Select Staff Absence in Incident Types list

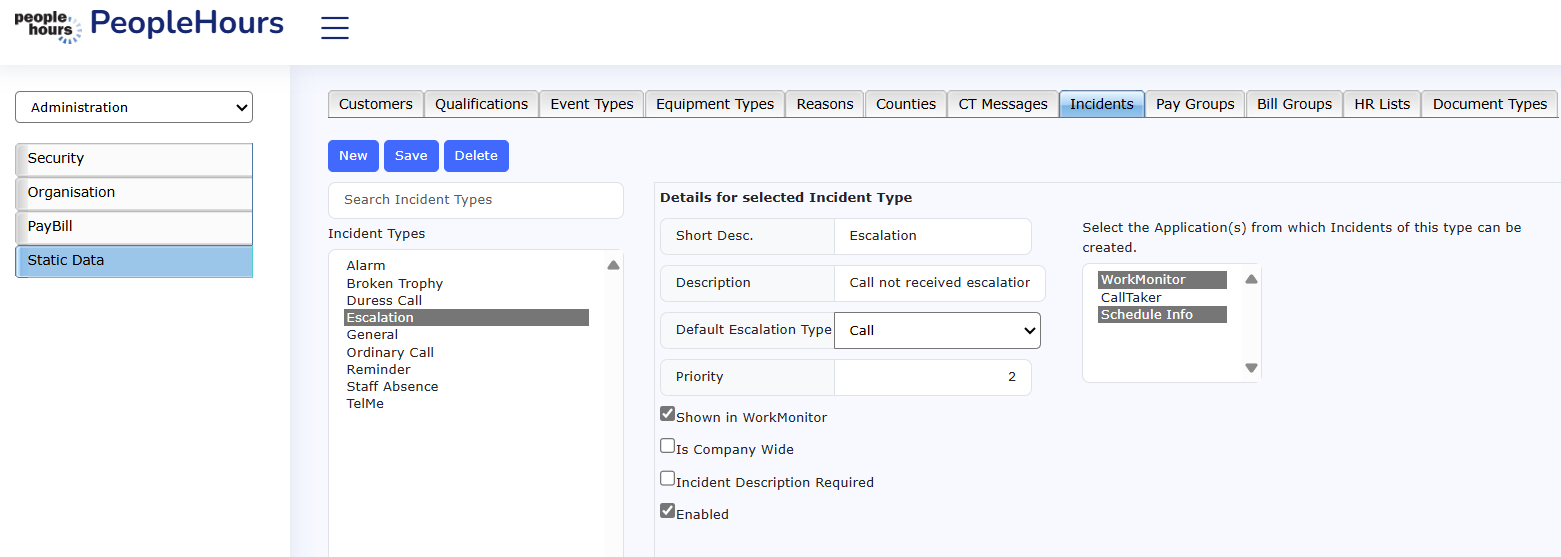(392, 387)
